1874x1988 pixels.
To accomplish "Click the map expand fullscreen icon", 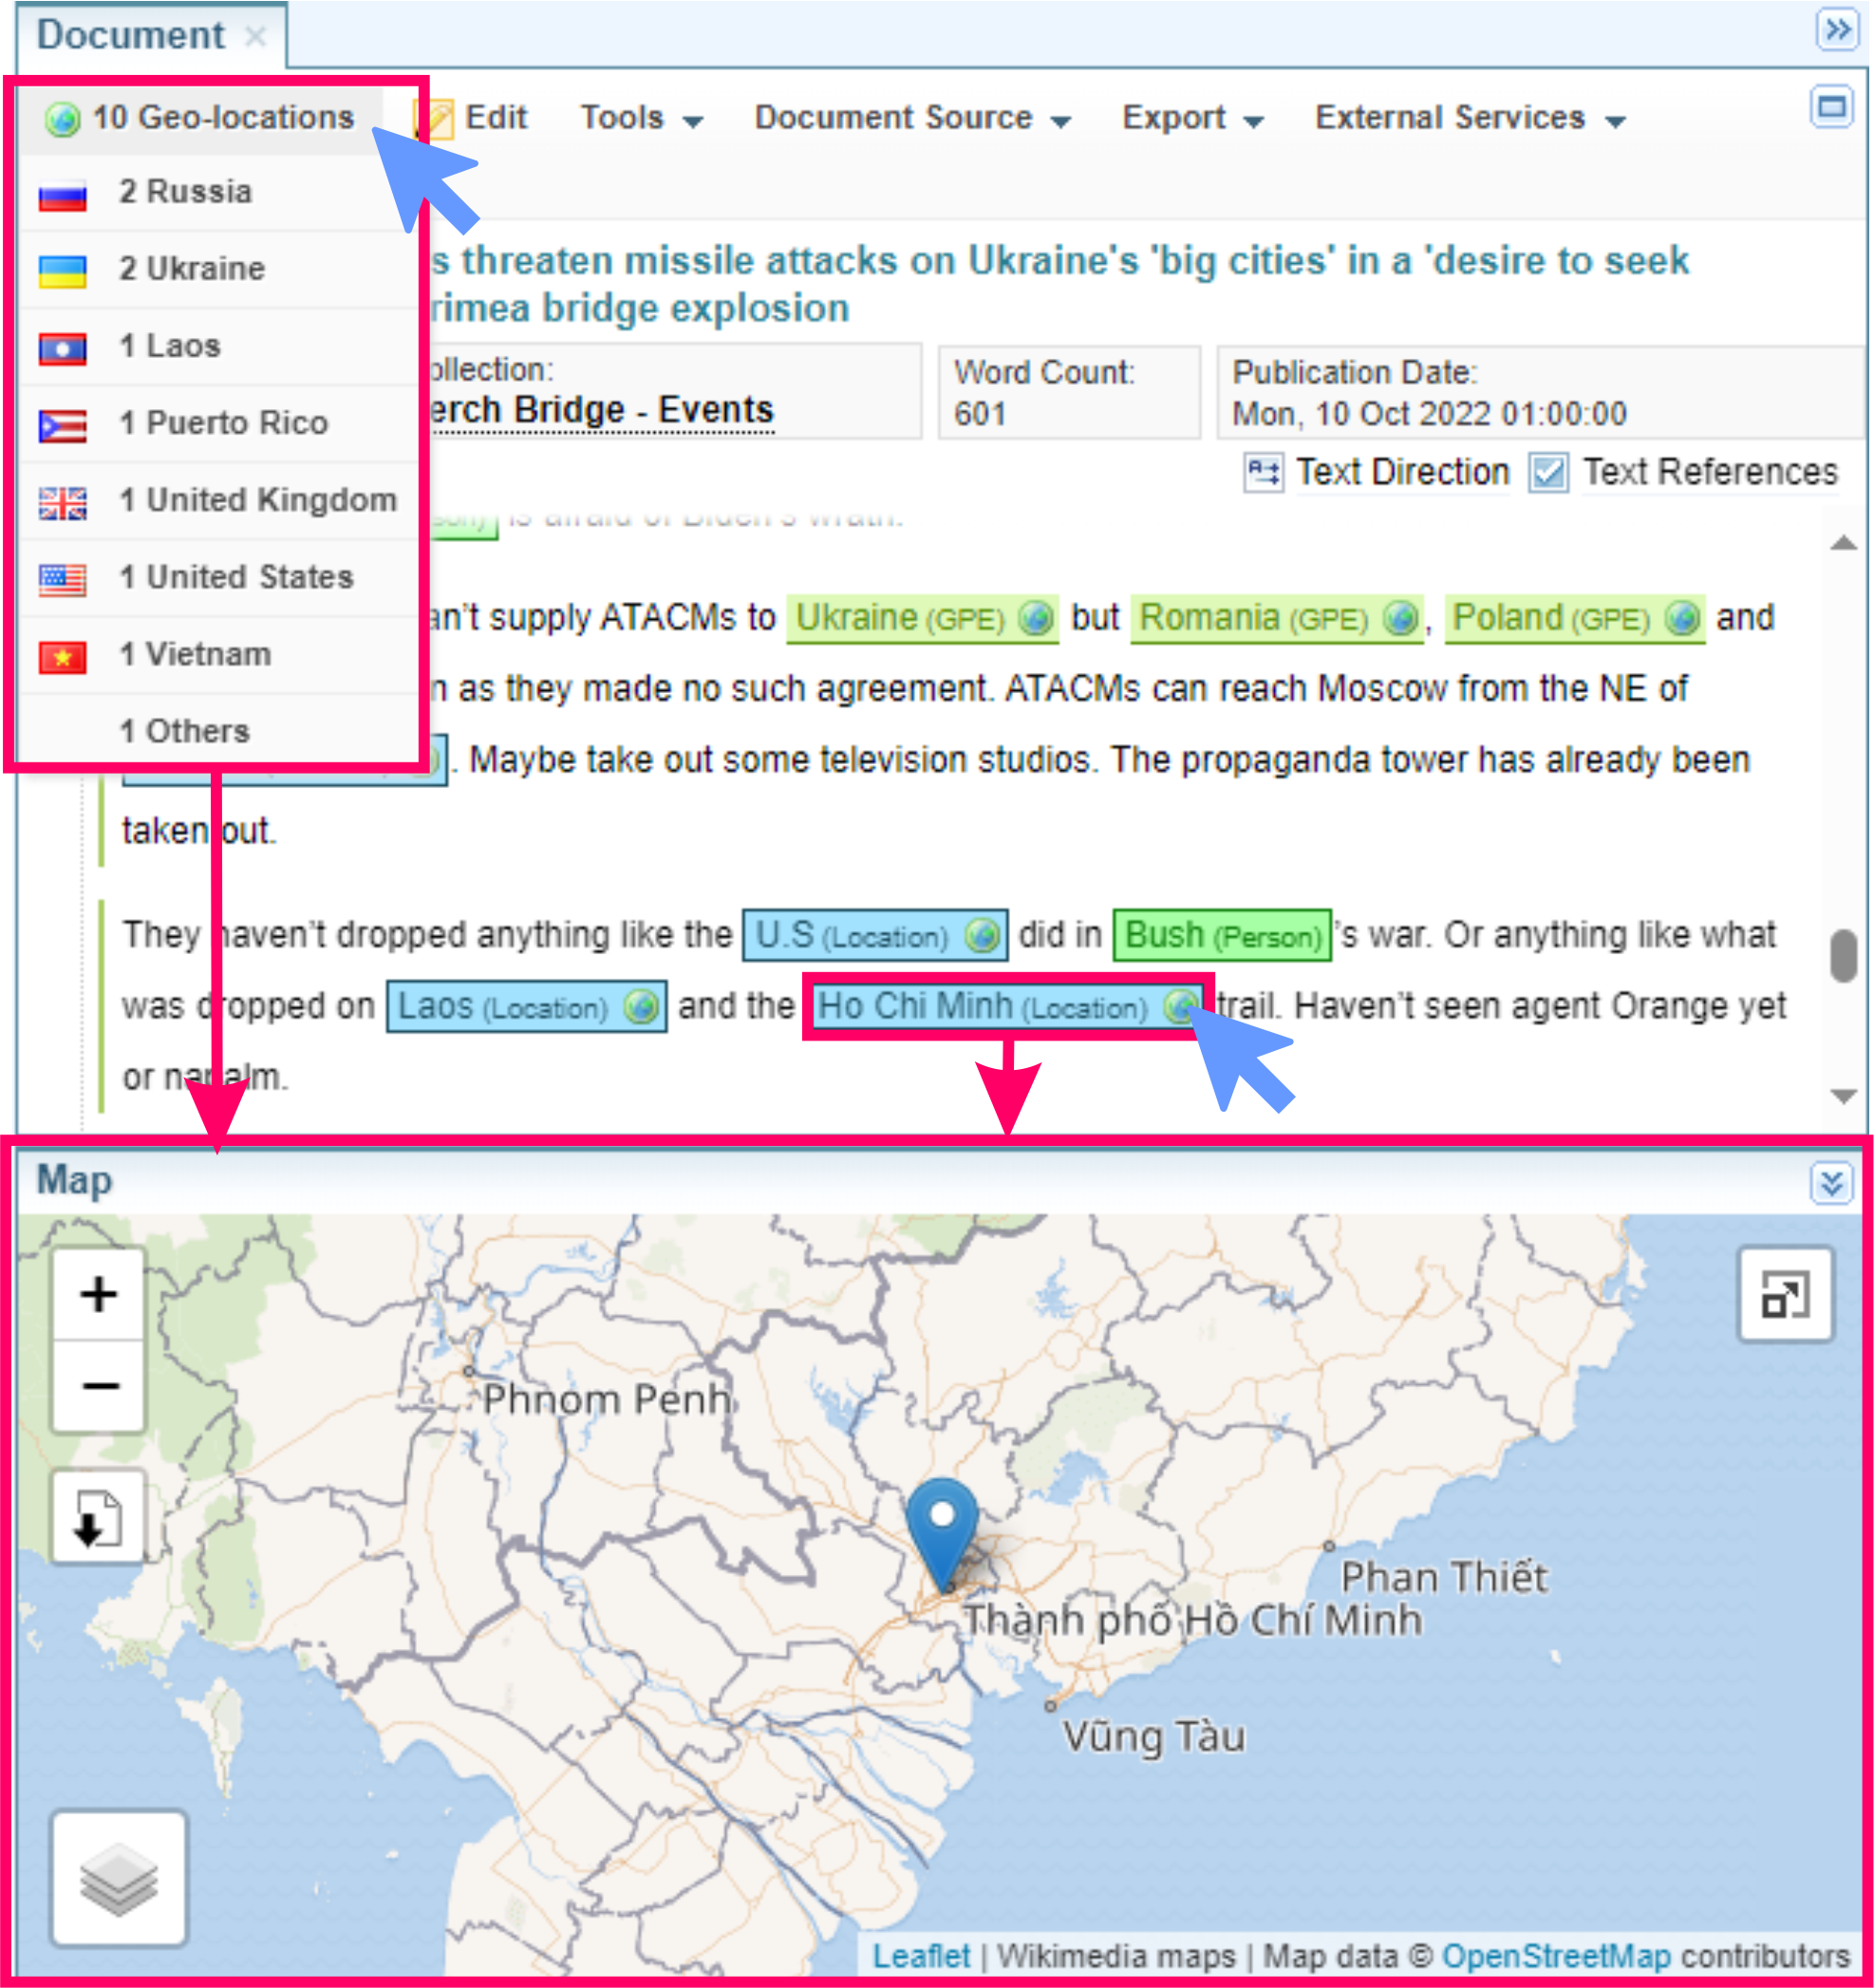I will 1785,1294.
